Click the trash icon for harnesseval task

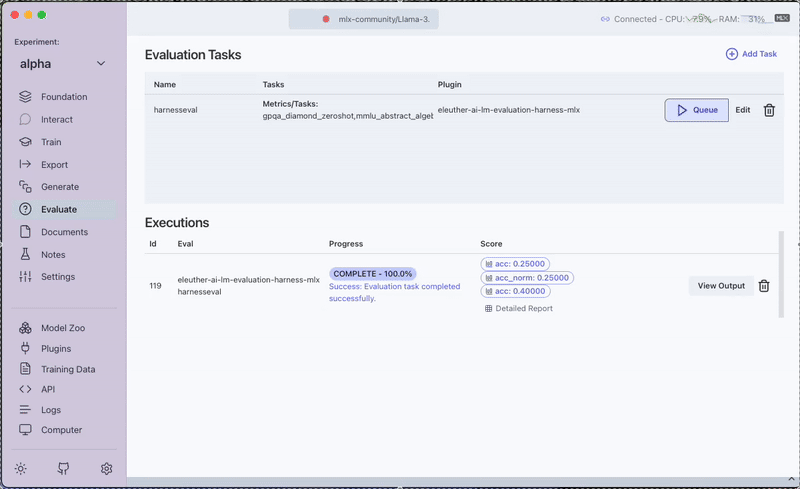(769, 110)
